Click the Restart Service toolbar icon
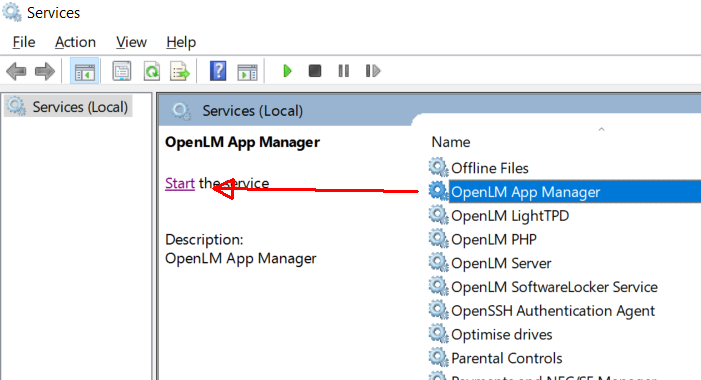The width and height of the screenshot is (701, 380). 372,71
